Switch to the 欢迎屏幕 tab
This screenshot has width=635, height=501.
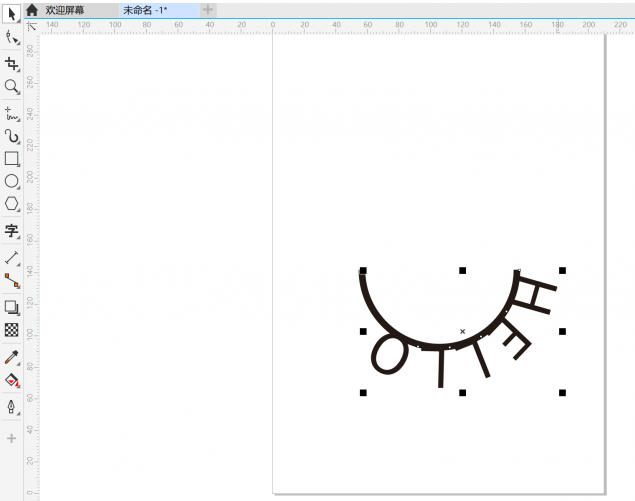click(x=67, y=9)
